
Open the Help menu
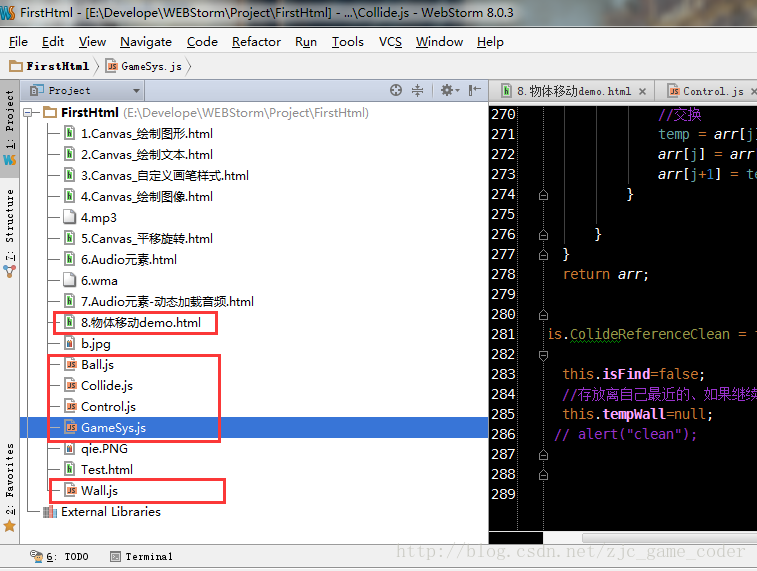pyautogui.click(x=490, y=42)
